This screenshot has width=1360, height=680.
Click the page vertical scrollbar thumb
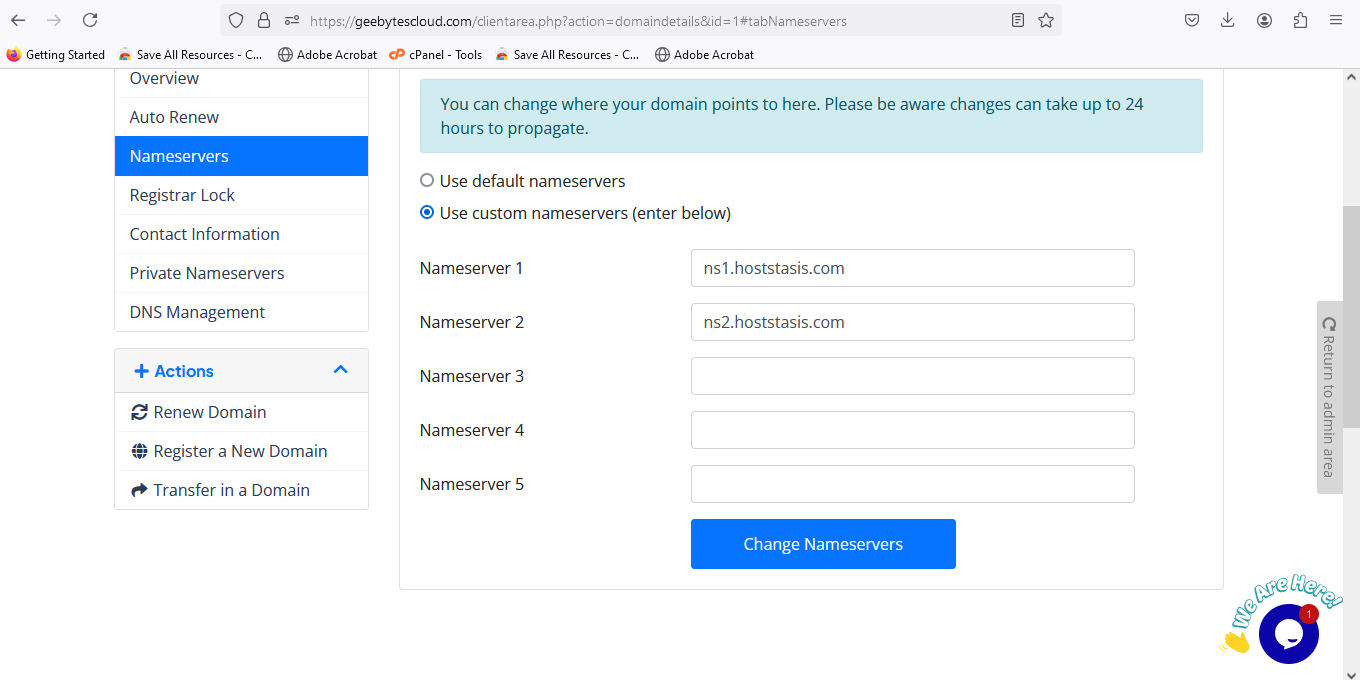click(x=1350, y=315)
